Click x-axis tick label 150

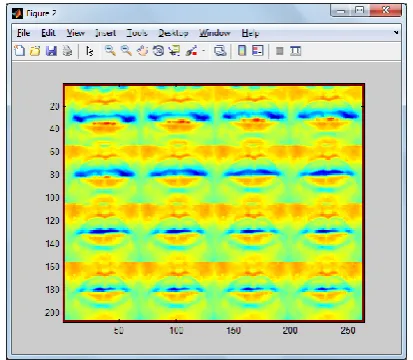(x=233, y=331)
